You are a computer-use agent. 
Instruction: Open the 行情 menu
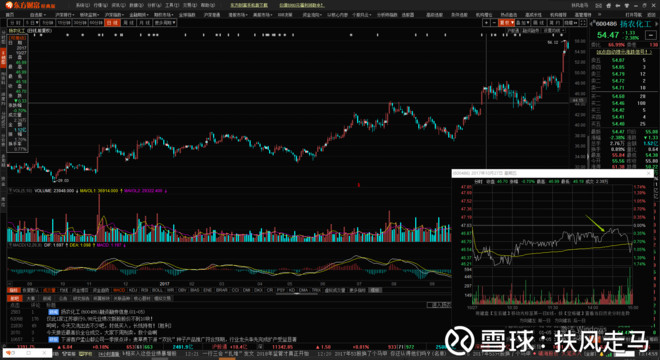[101, 5]
